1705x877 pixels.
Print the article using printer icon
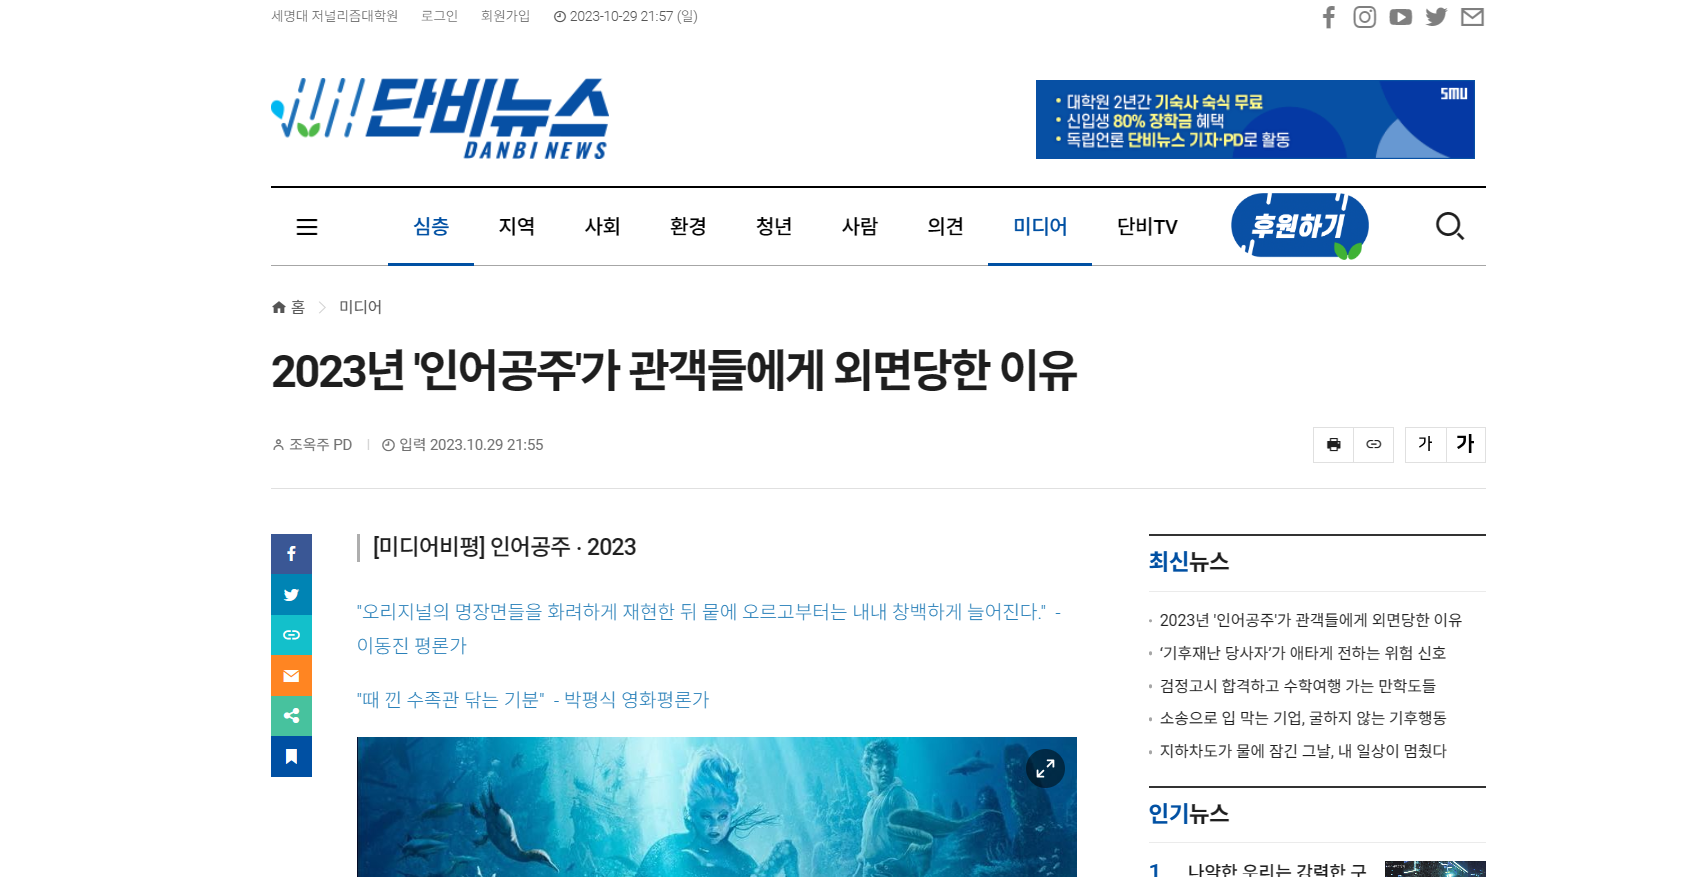click(x=1333, y=445)
